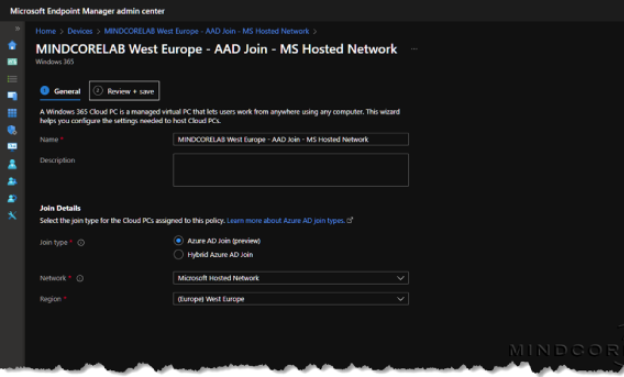The width and height of the screenshot is (624, 377).
Task: Click the Description text area
Action: click(291, 170)
